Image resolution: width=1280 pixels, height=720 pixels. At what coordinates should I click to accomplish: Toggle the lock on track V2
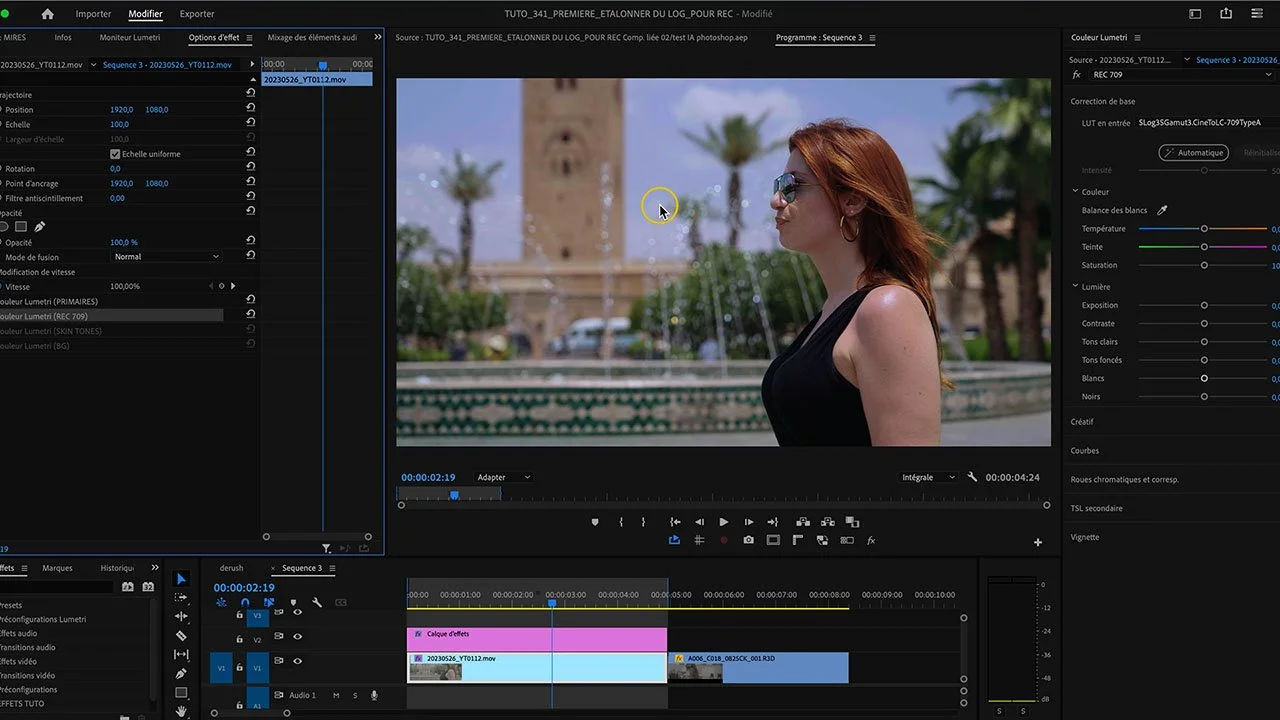[240, 637]
